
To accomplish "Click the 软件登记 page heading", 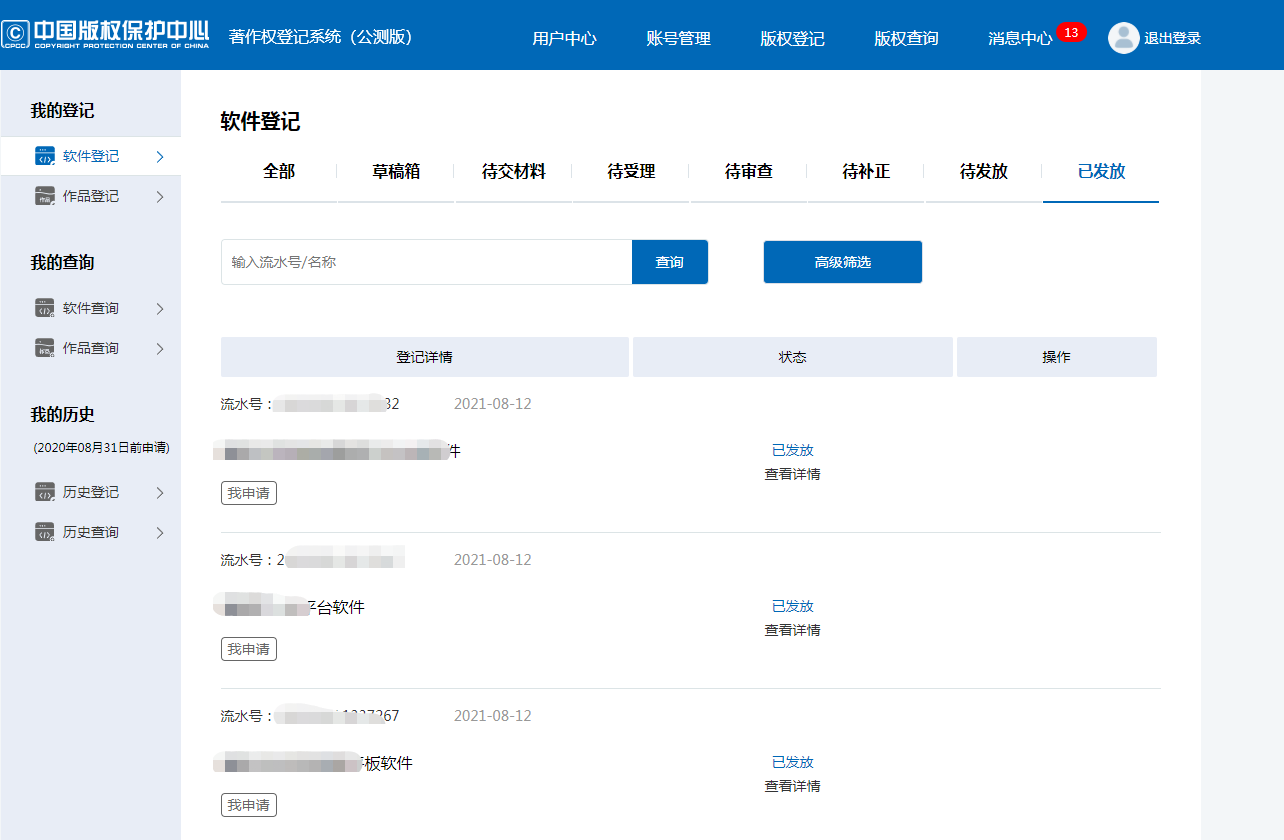I will [260, 122].
